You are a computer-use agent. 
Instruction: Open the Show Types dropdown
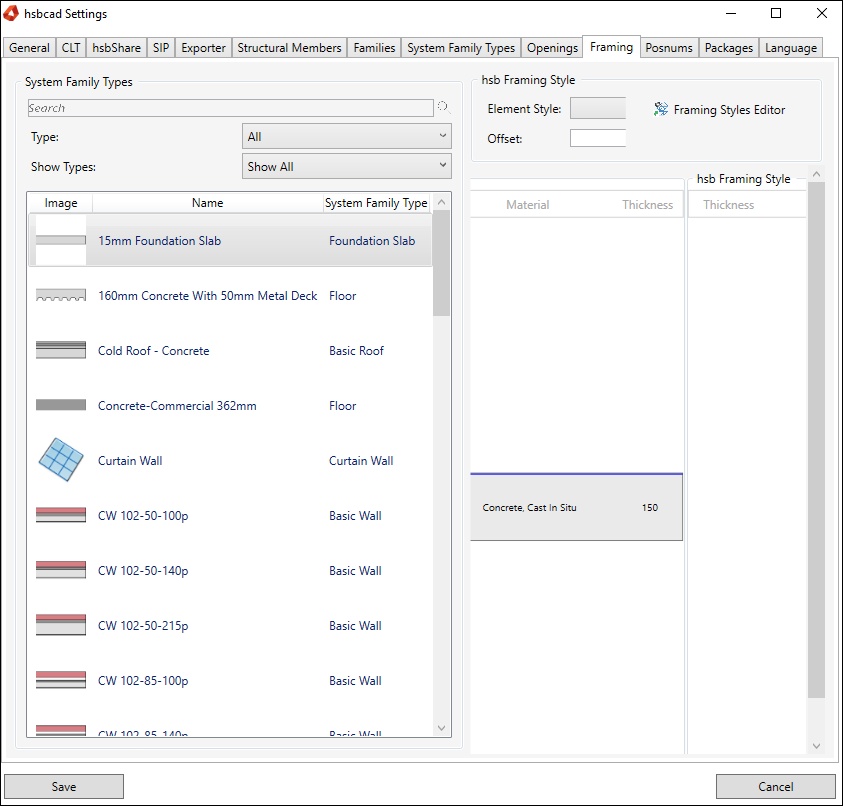[346, 167]
